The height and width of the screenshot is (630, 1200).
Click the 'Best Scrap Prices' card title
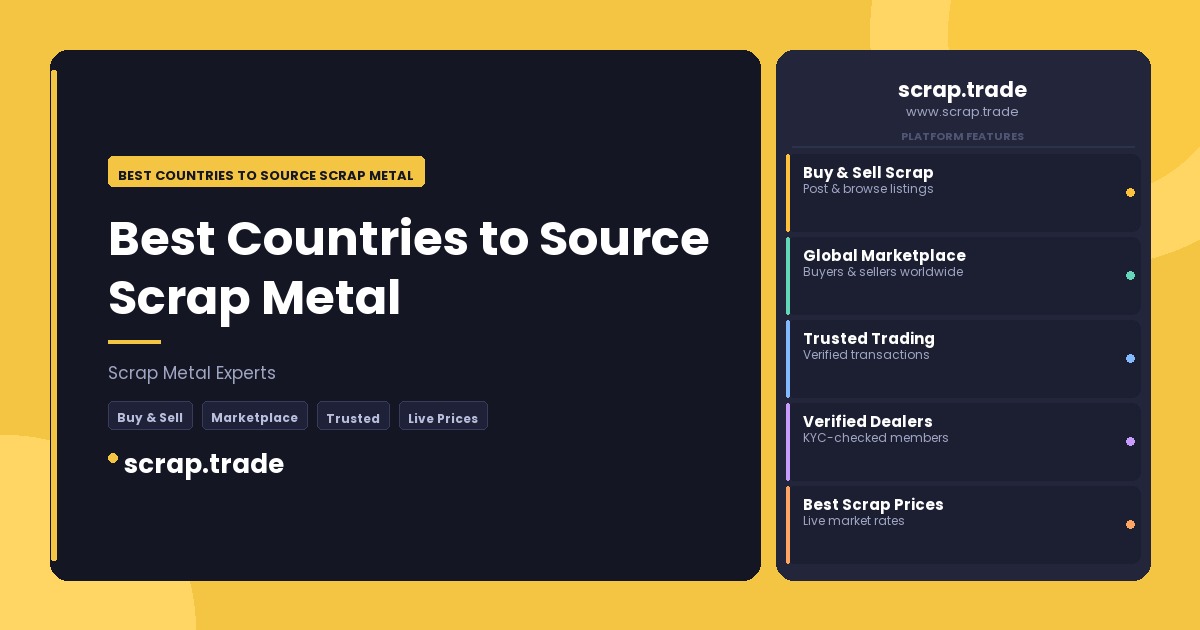pos(873,504)
